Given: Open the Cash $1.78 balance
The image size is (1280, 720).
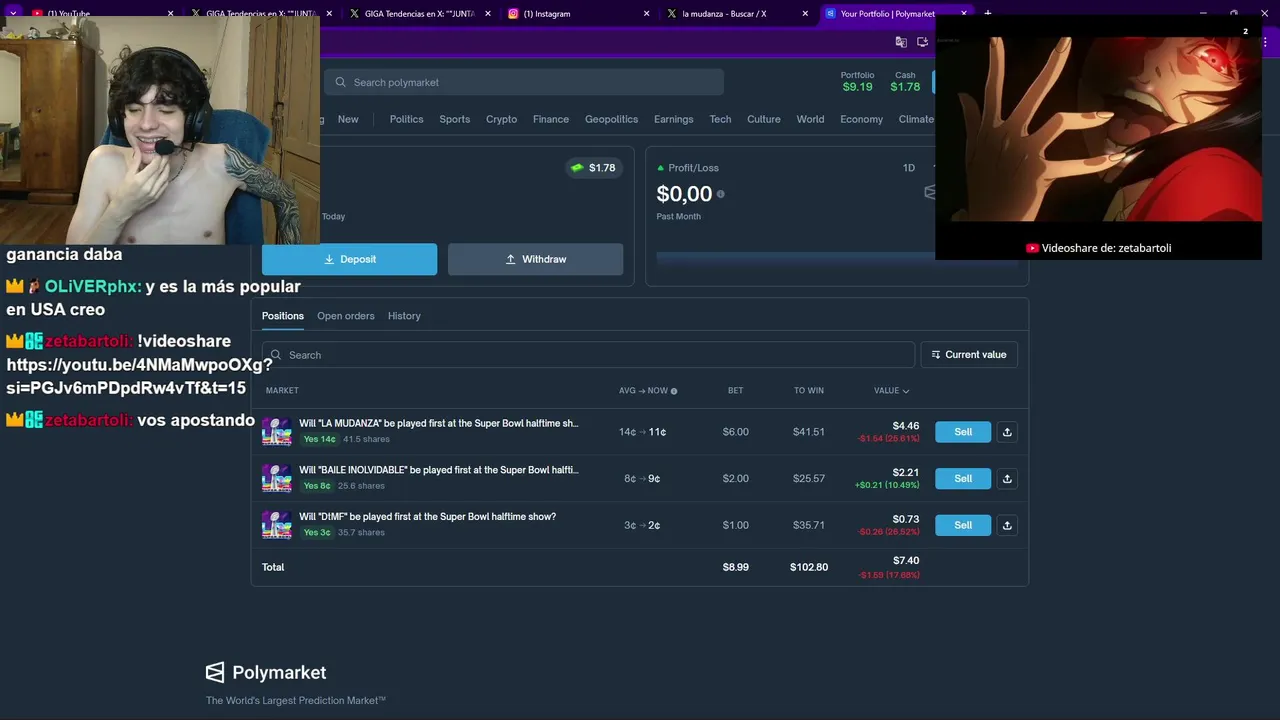Looking at the screenshot, I should click(905, 82).
